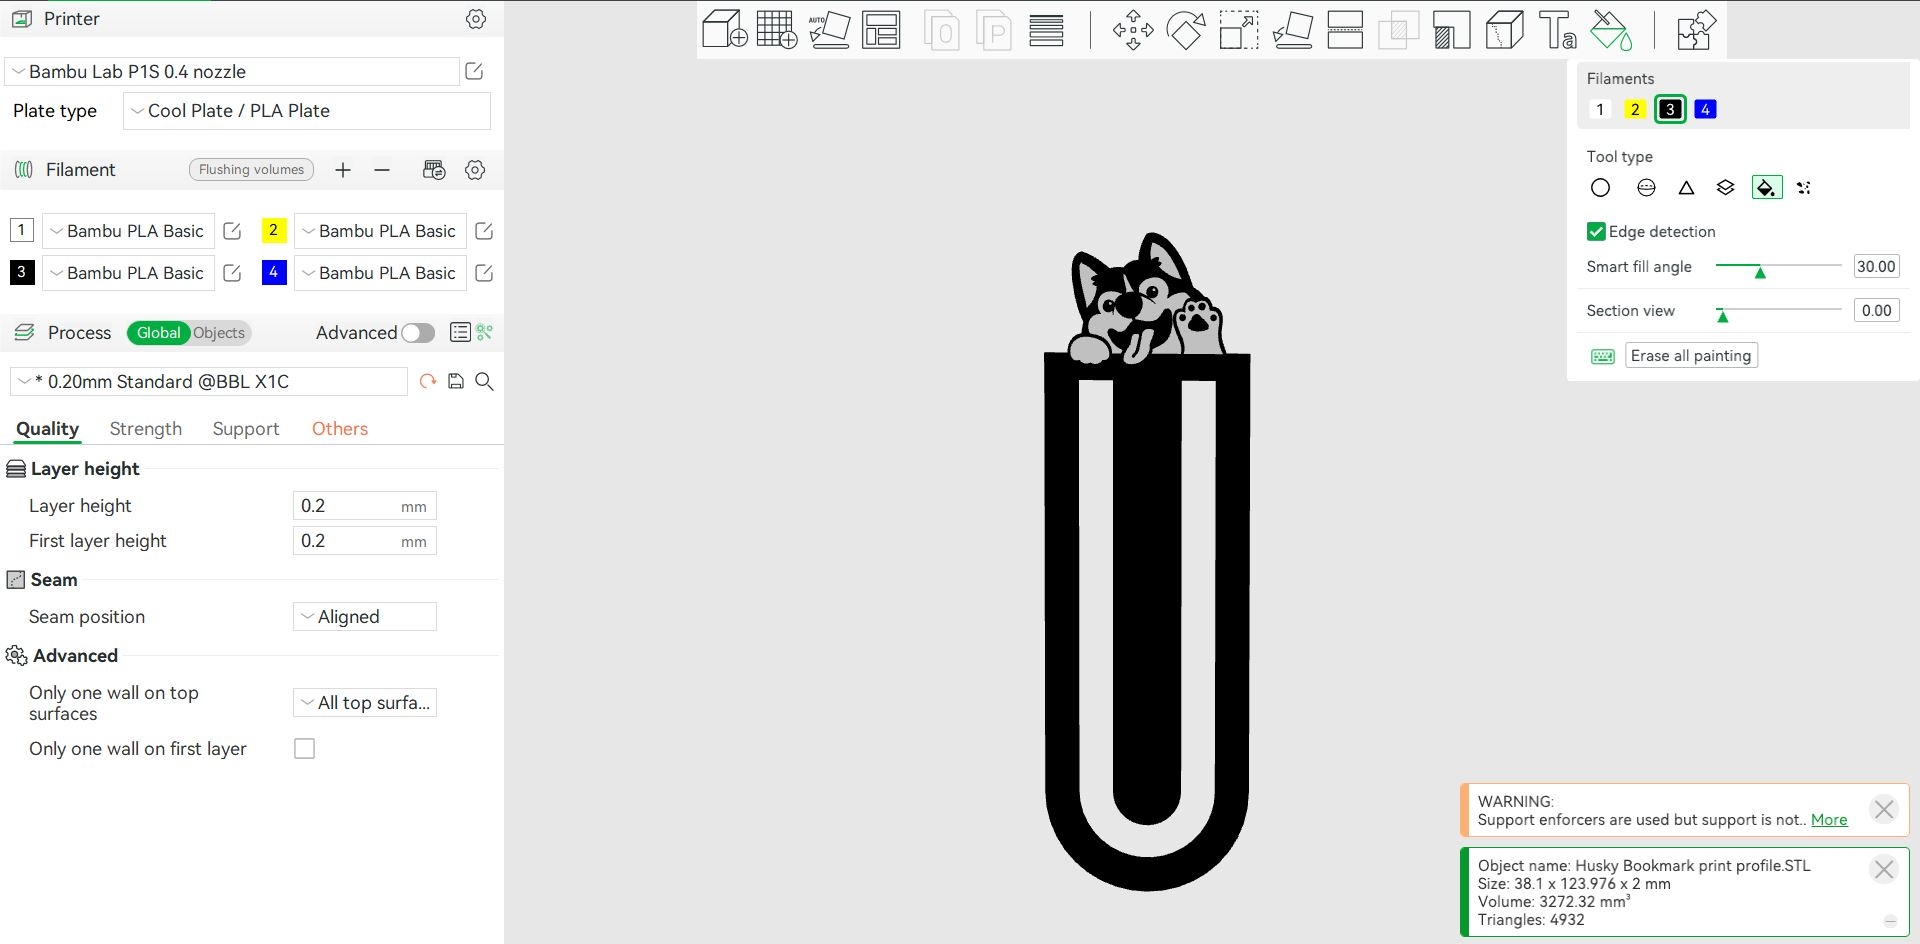Dismiss the support enforcers warning

coord(1884,809)
